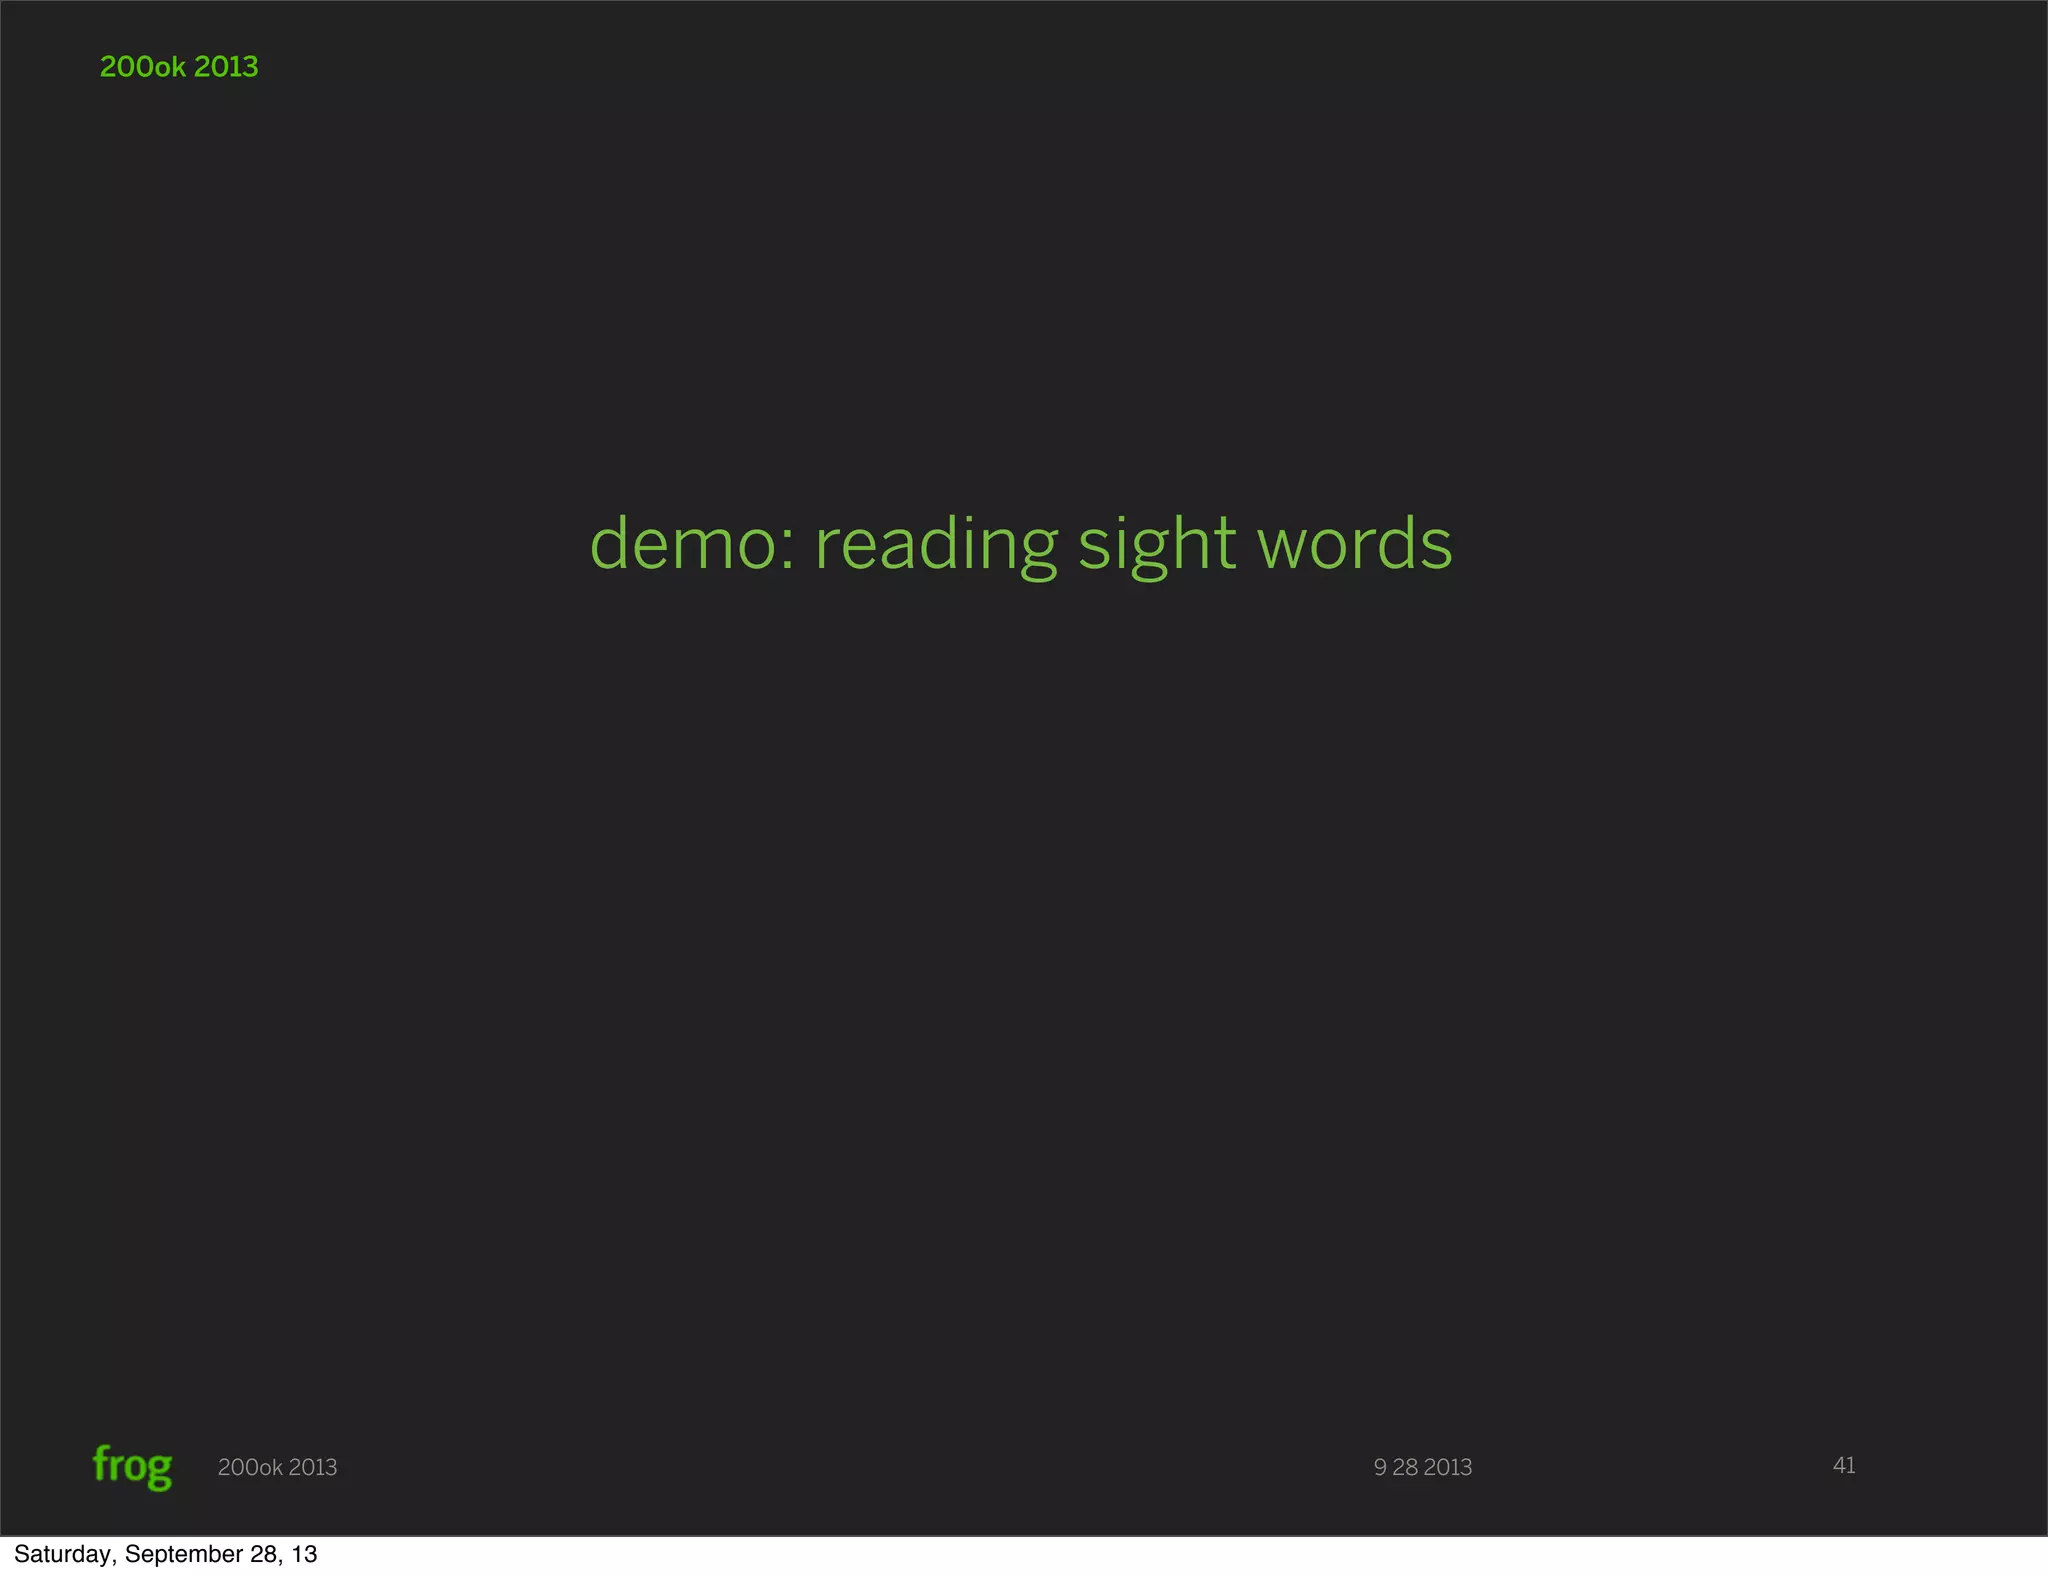Click '200ok' in the gray footer label
2048x1576 pixels.
click(x=250, y=1467)
